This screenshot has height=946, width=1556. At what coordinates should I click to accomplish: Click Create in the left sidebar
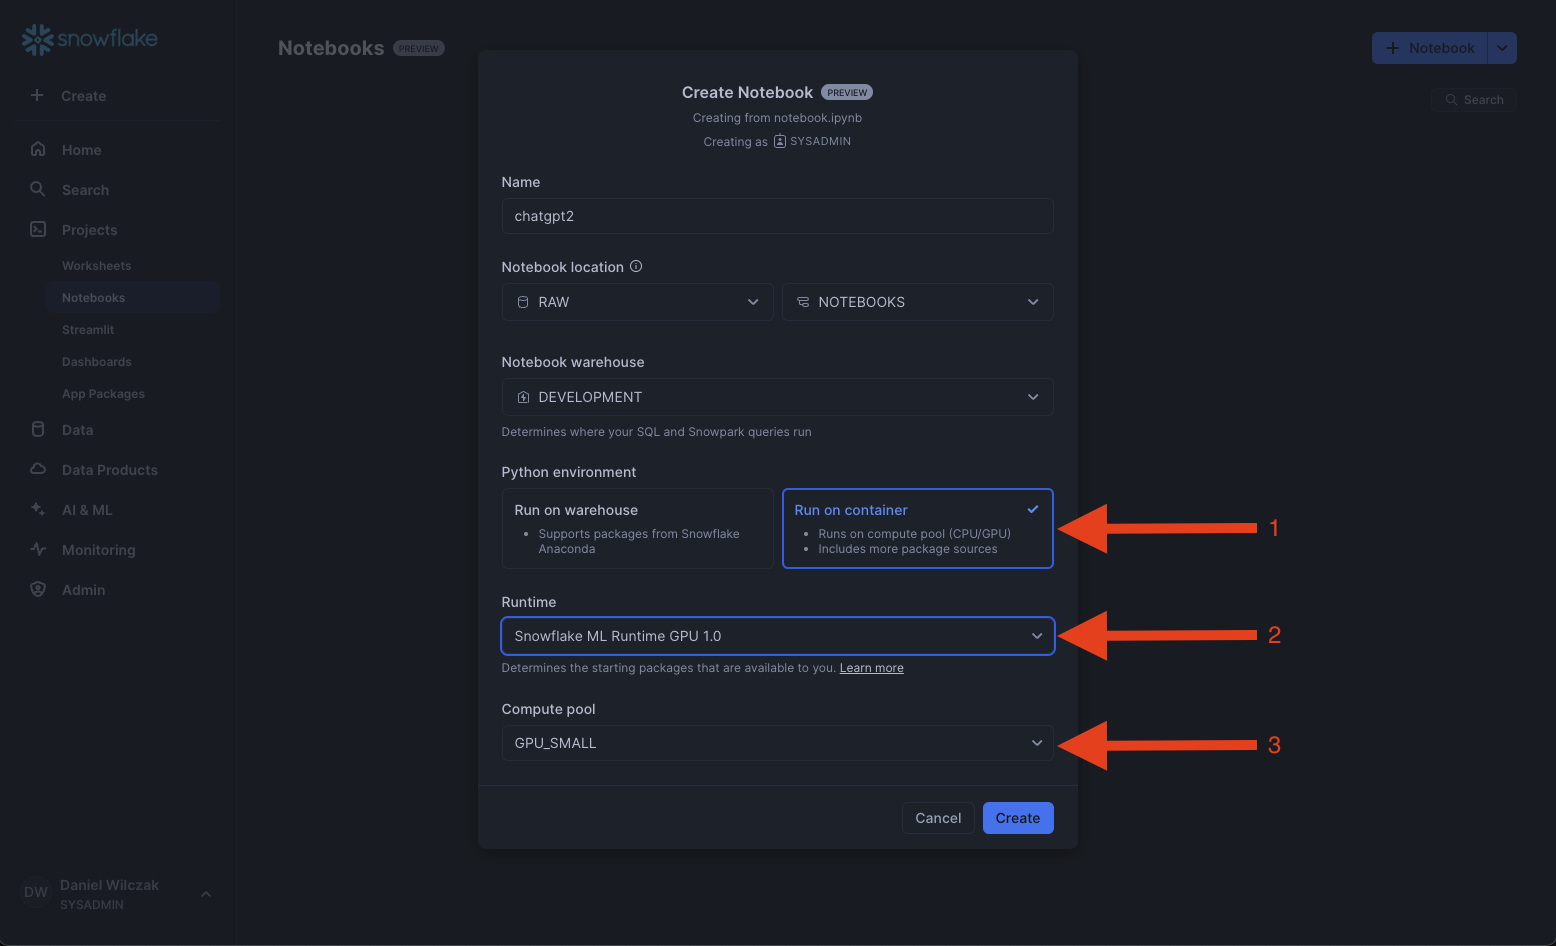83,96
